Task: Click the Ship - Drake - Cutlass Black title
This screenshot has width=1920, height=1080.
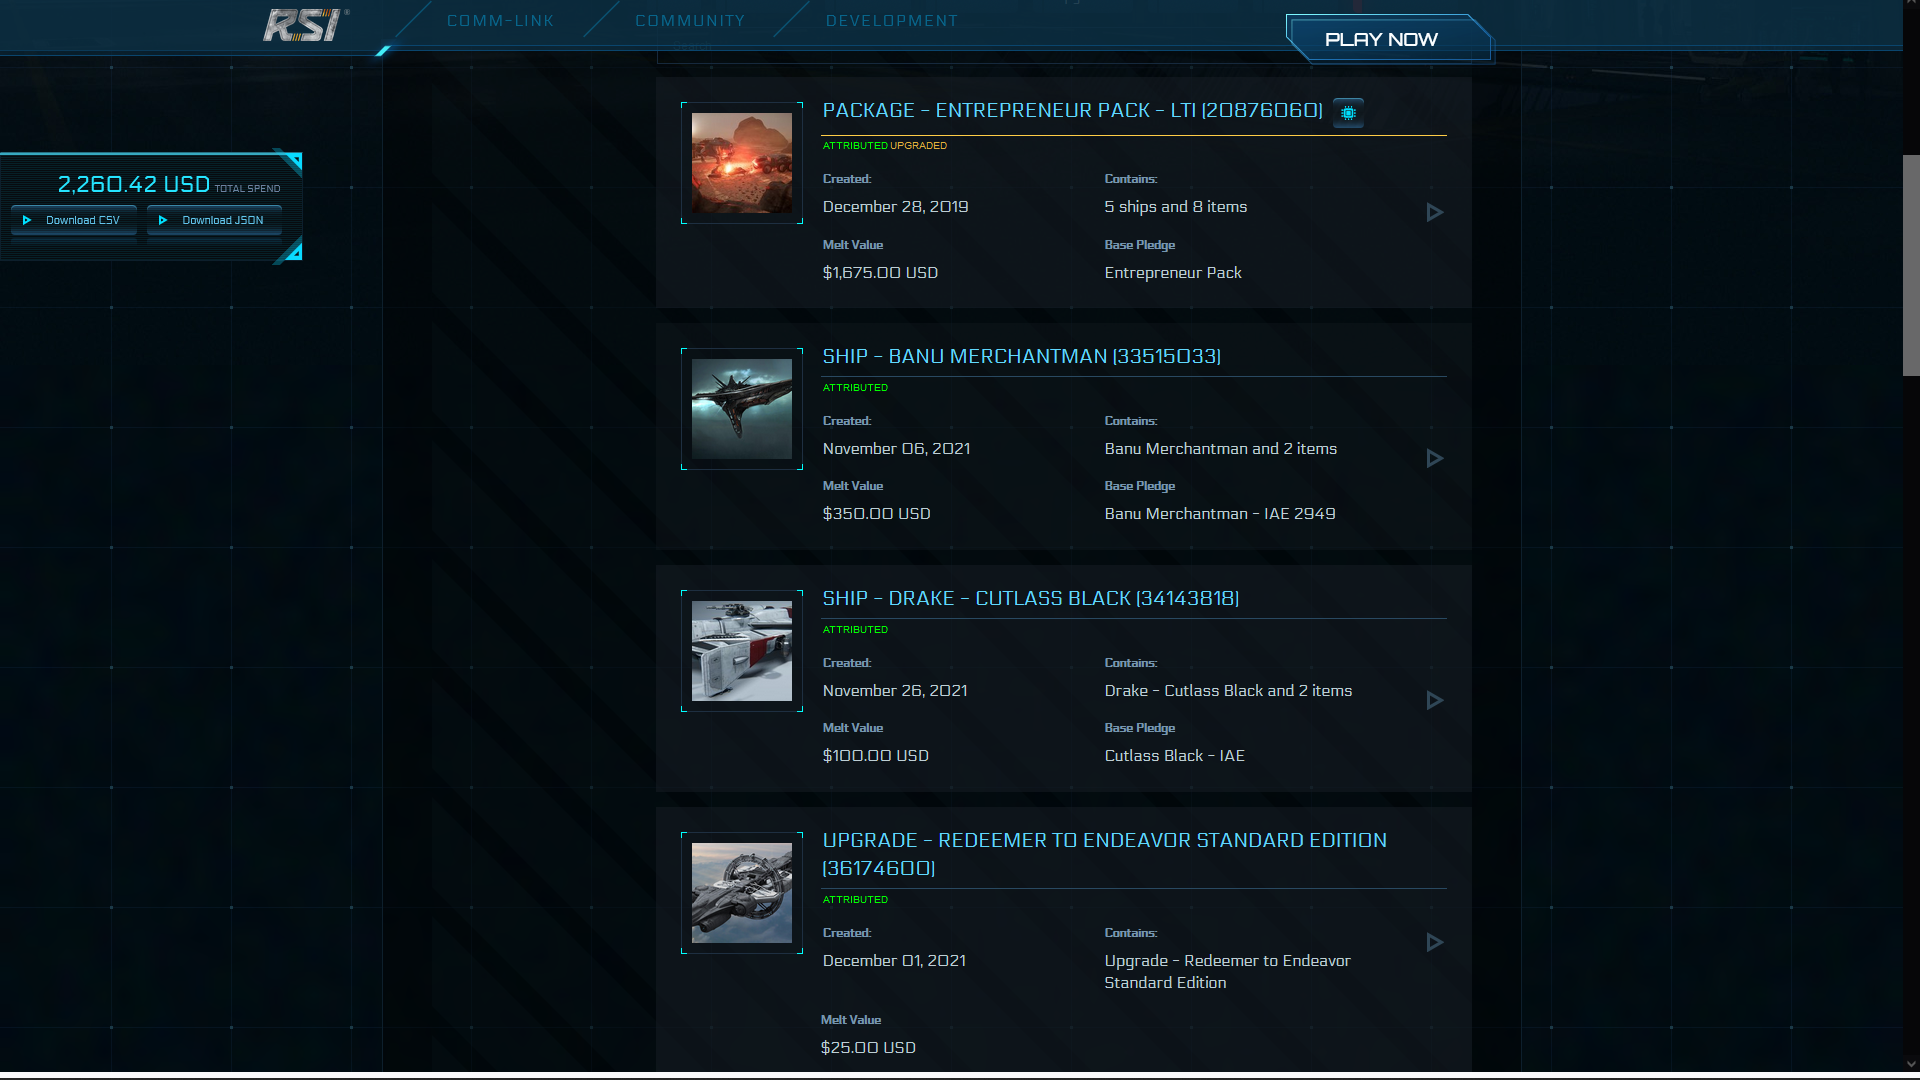Action: pos(1030,598)
